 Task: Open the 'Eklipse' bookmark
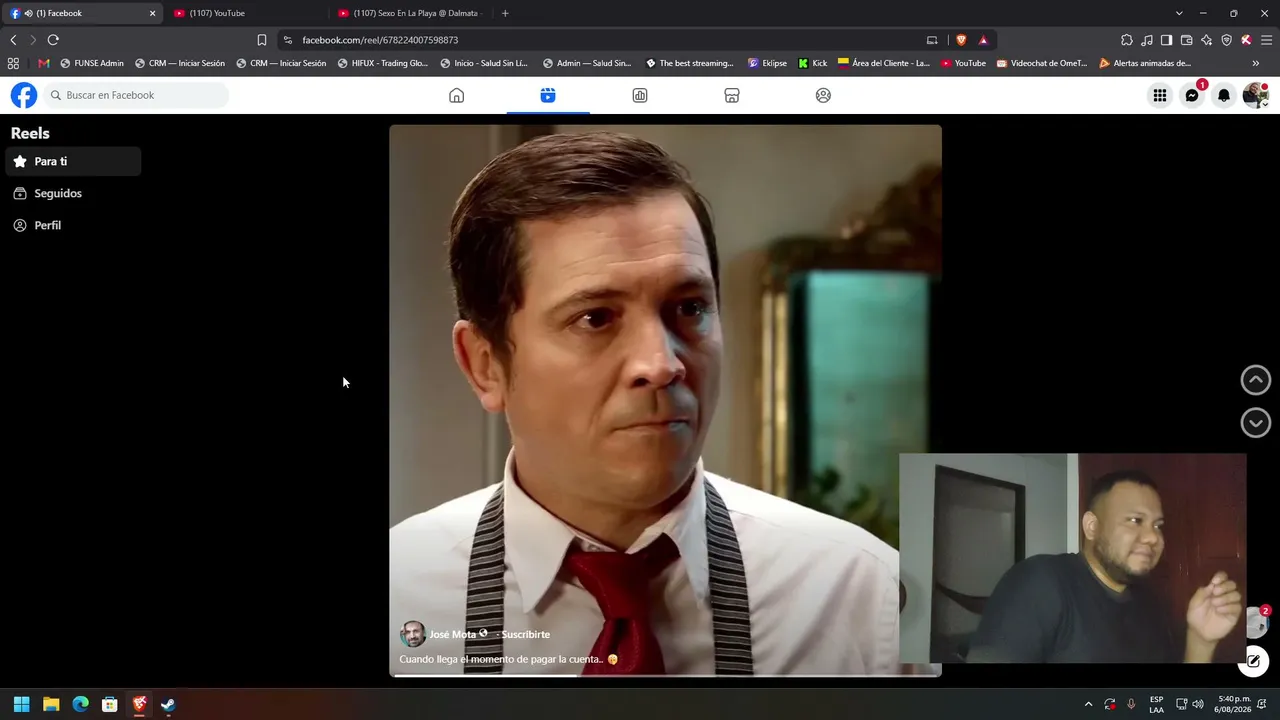tap(767, 63)
